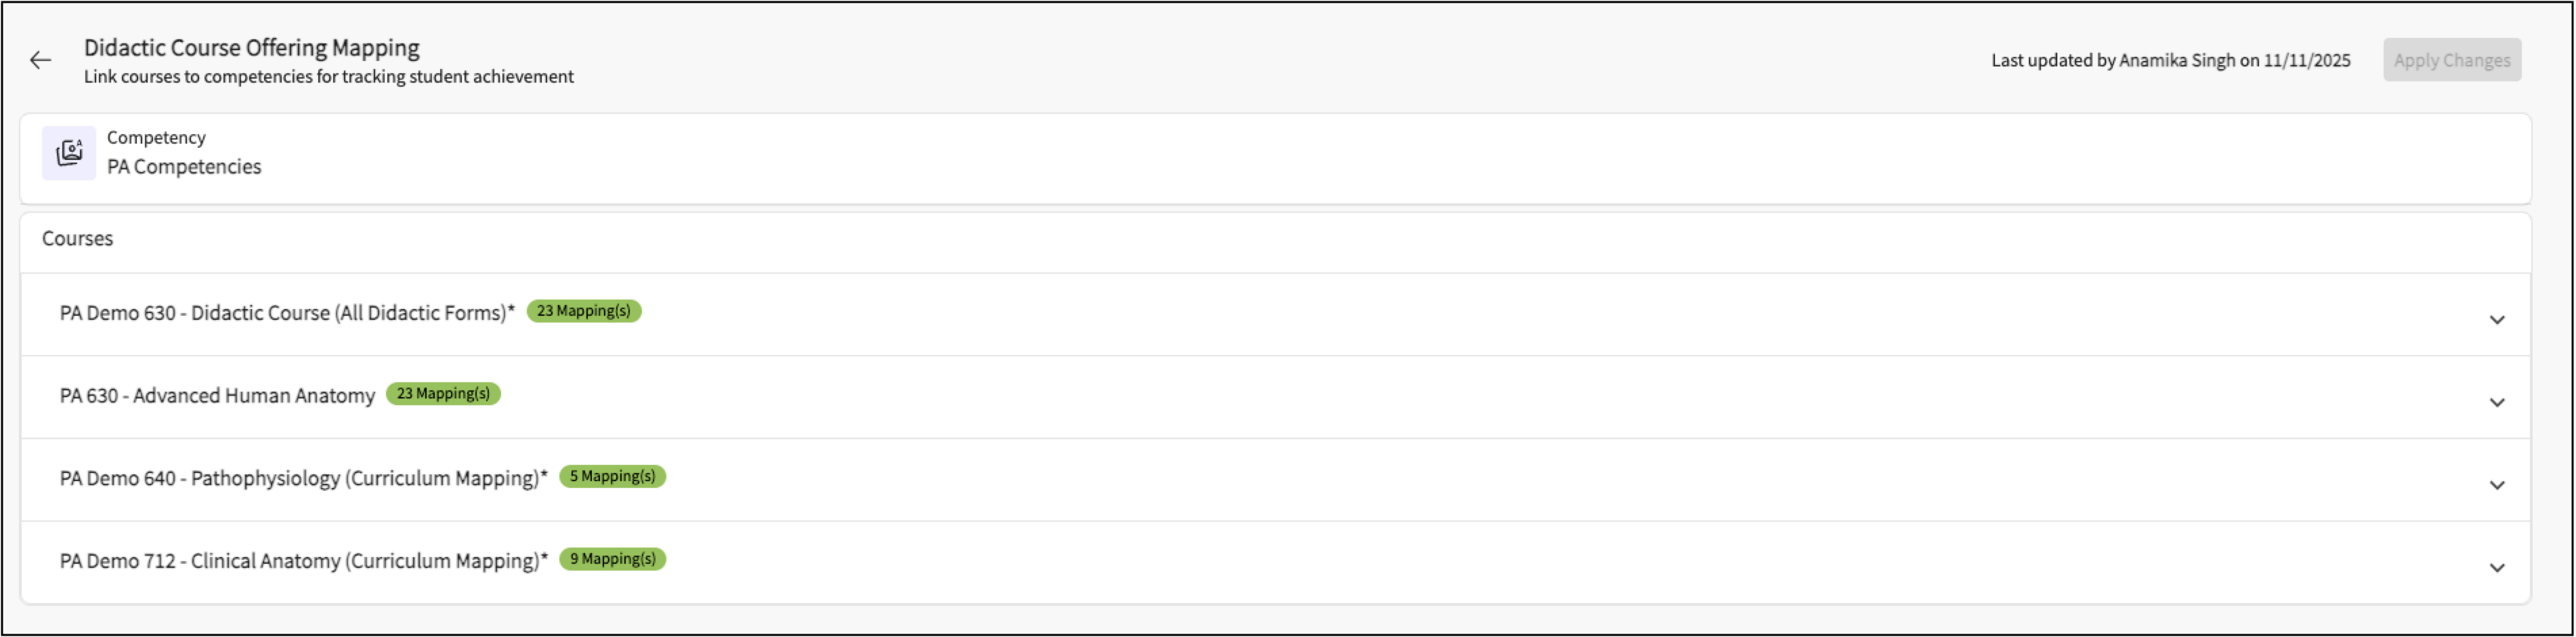Viewport: 2576px width, 637px height.
Task: Expand the Pathophysiology row chevron
Action: click(x=2497, y=486)
